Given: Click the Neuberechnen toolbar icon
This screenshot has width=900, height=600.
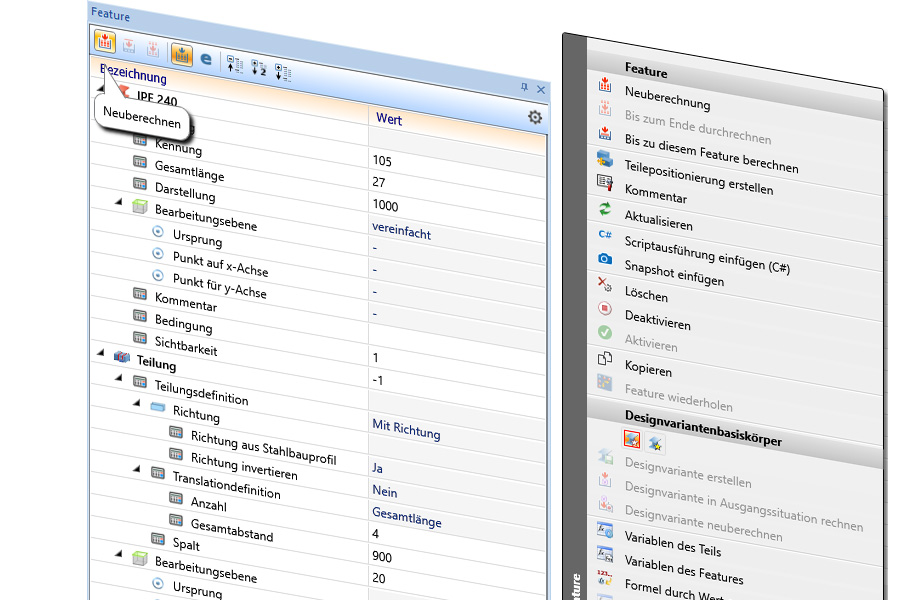Looking at the screenshot, I should point(105,42).
